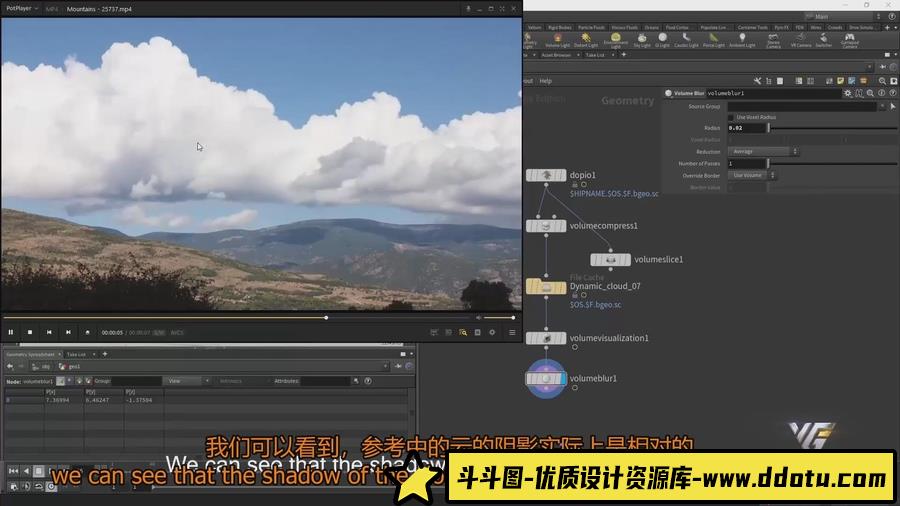Select the GI Light shelf tool
This screenshot has height=506, width=900.
click(x=662, y=40)
